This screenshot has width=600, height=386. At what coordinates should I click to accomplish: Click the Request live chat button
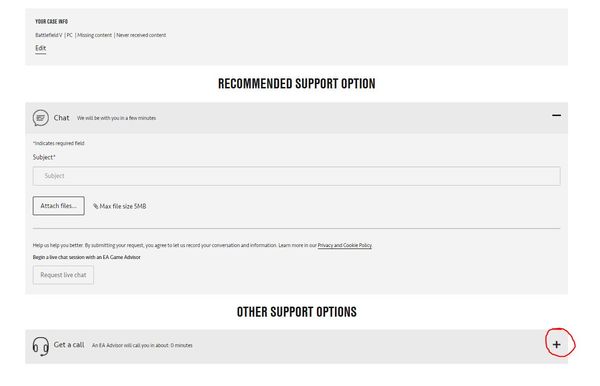click(x=63, y=275)
